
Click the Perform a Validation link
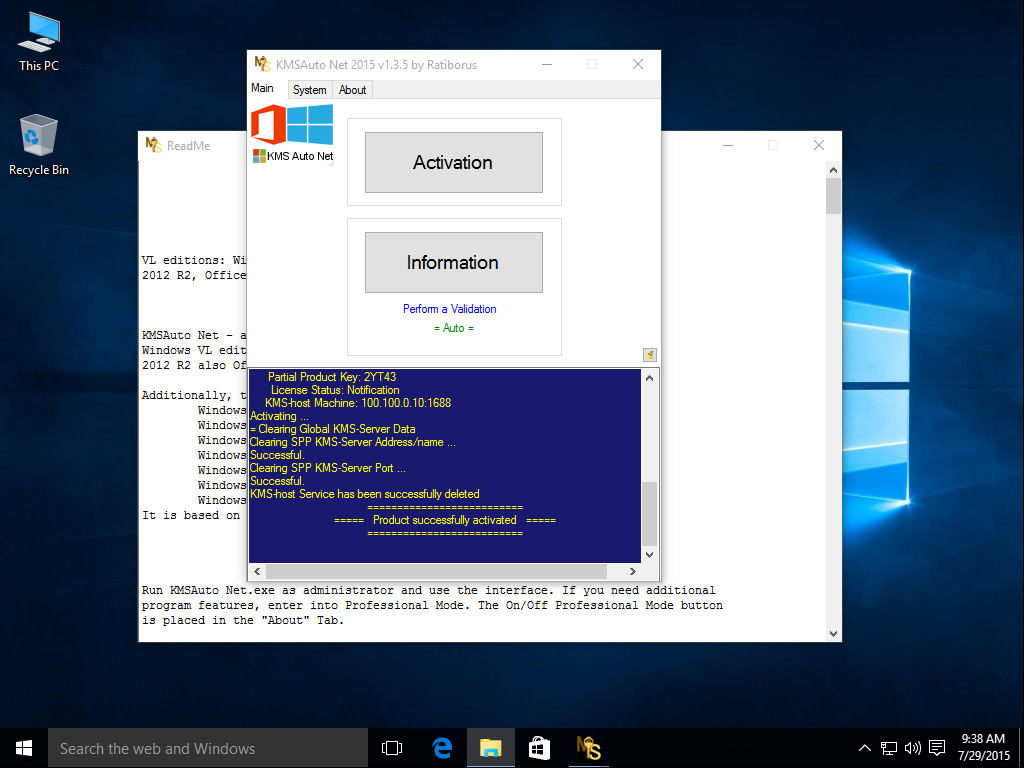pos(449,309)
